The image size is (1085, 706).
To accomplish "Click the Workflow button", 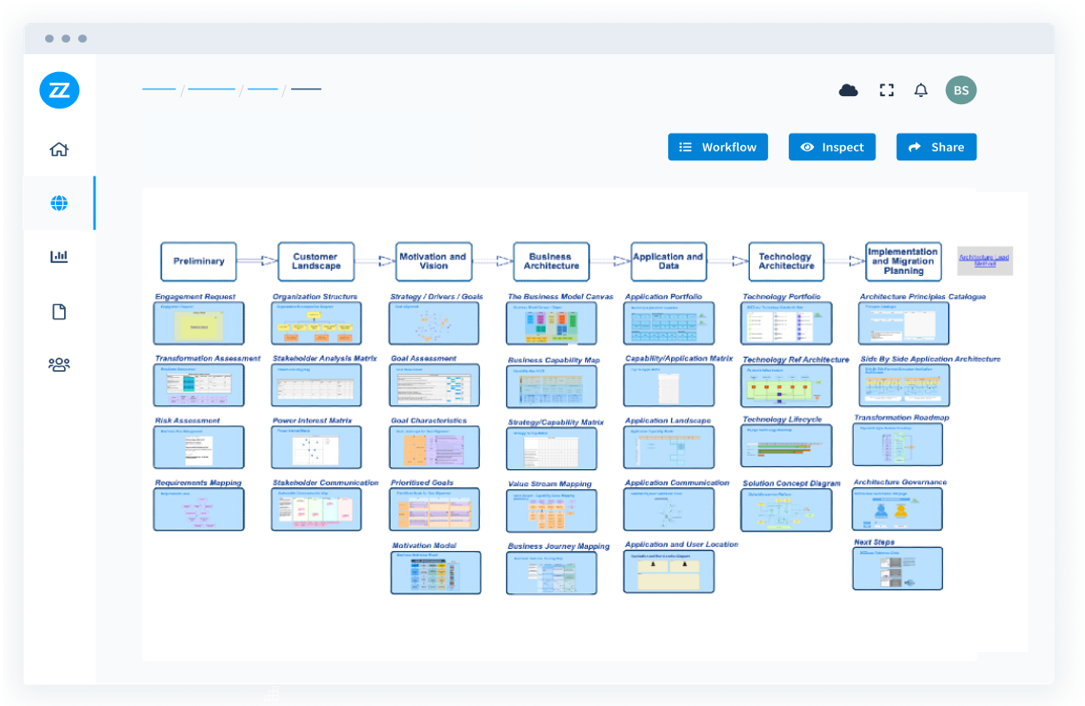I will (718, 147).
